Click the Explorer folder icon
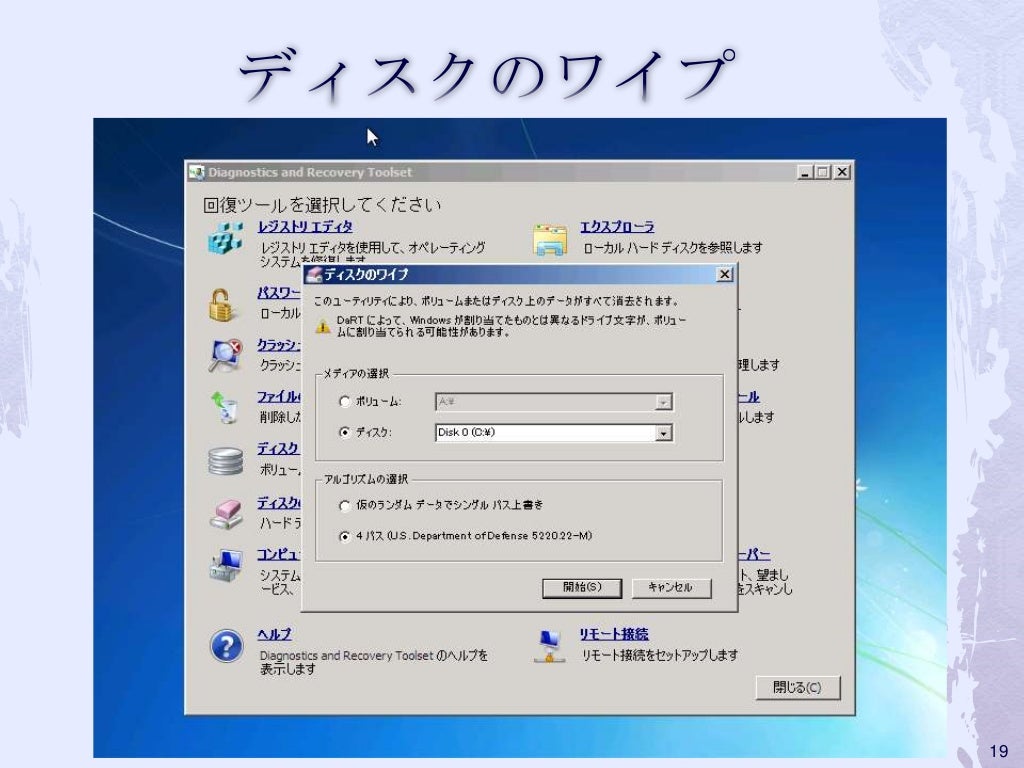Image resolution: width=1024 pixels, height=768 pixels. tap(549, 240)
